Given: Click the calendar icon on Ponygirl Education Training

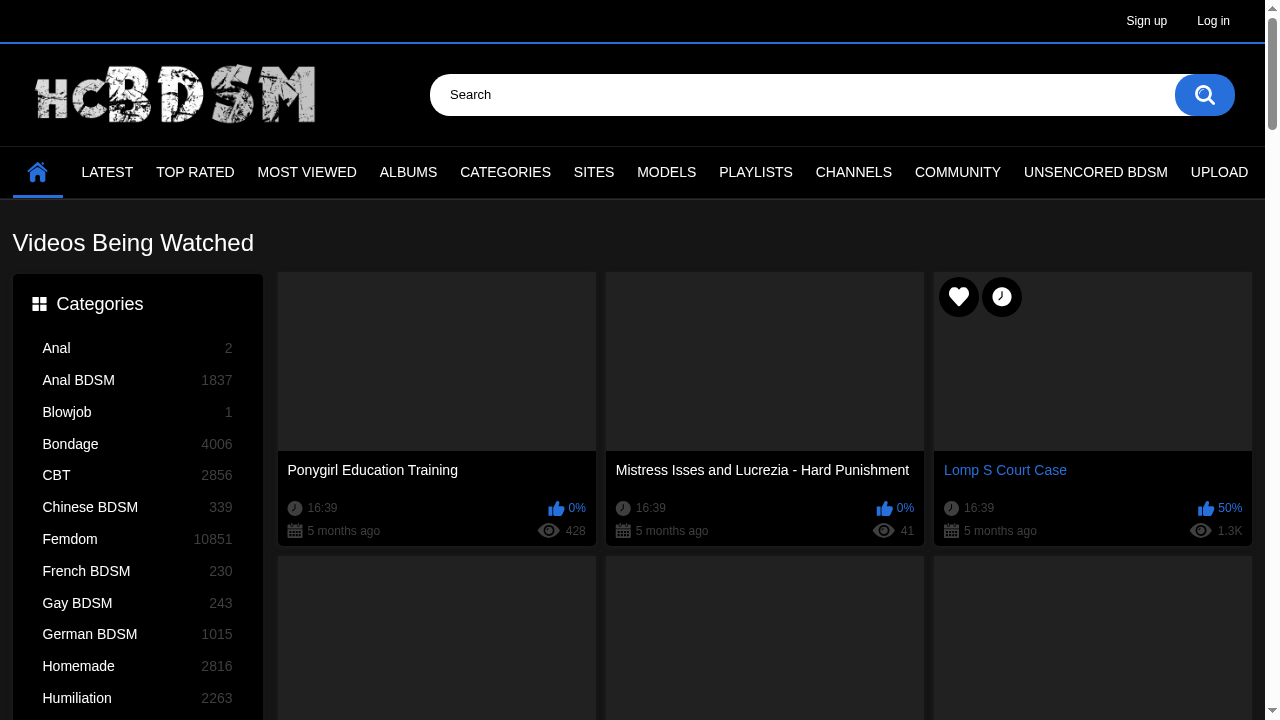Looking at the screenshot, I should click(x=295, y=530).
